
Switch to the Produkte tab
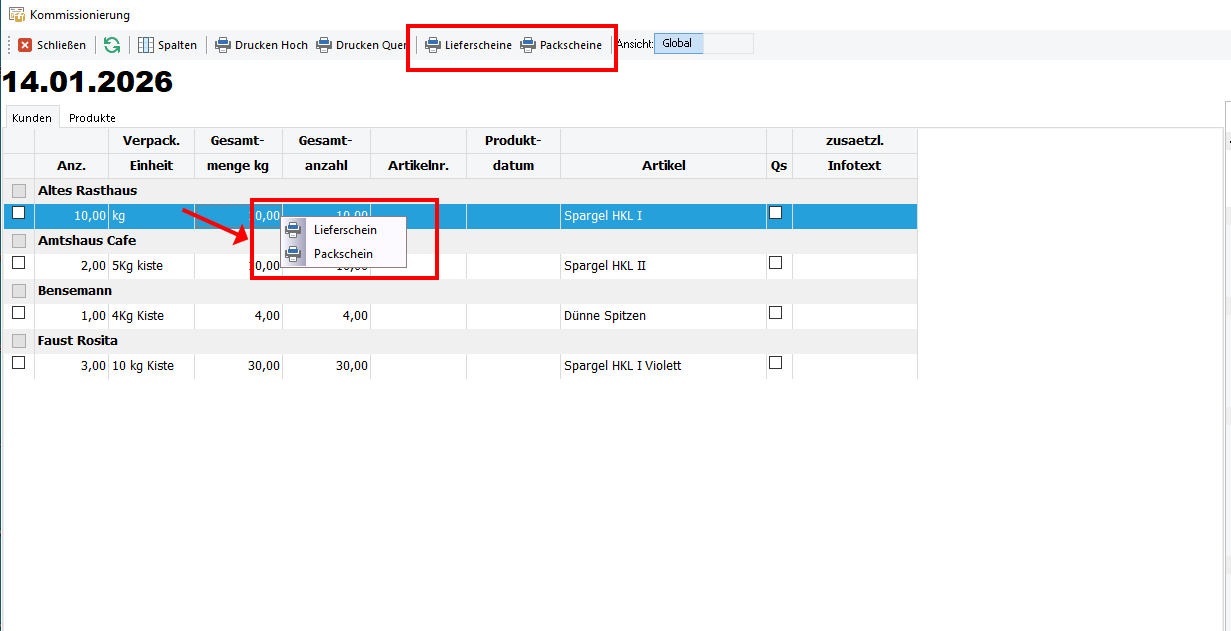pyautogui.click(x=92, y=118)
